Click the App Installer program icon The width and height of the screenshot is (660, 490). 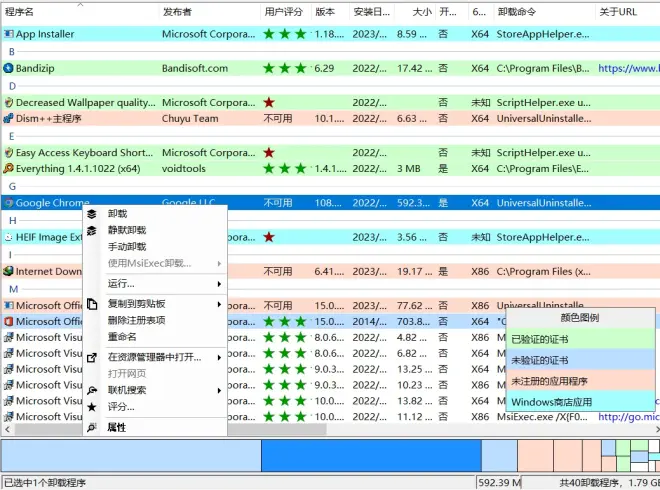tap(8, 34)
